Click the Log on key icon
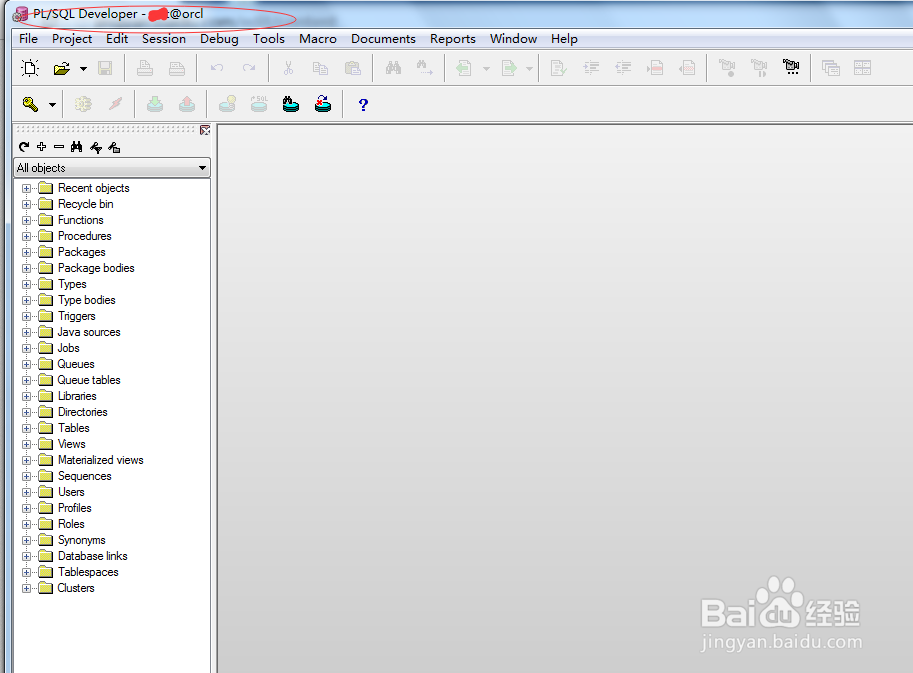 coord(30,104)
